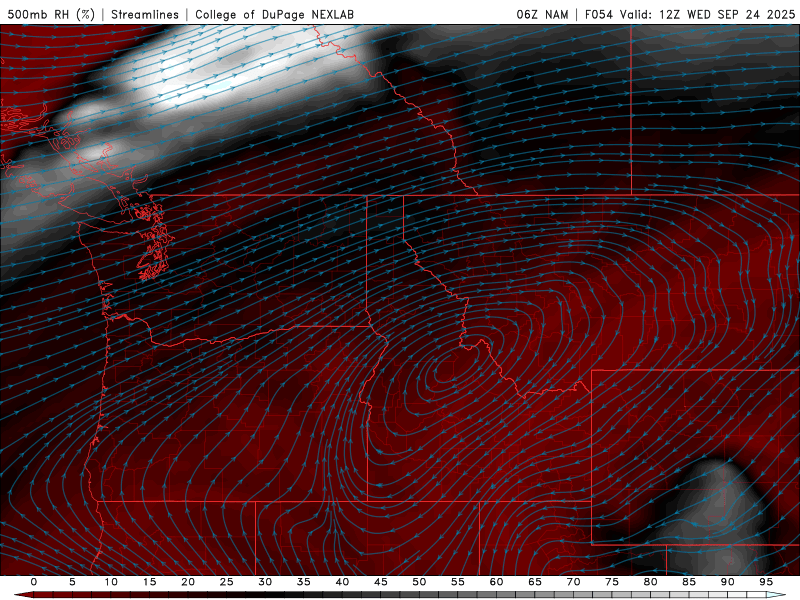Viewport: 800px width, 600px height.
Task: Click the "45" label on the color scale
Action: point(381,582)
